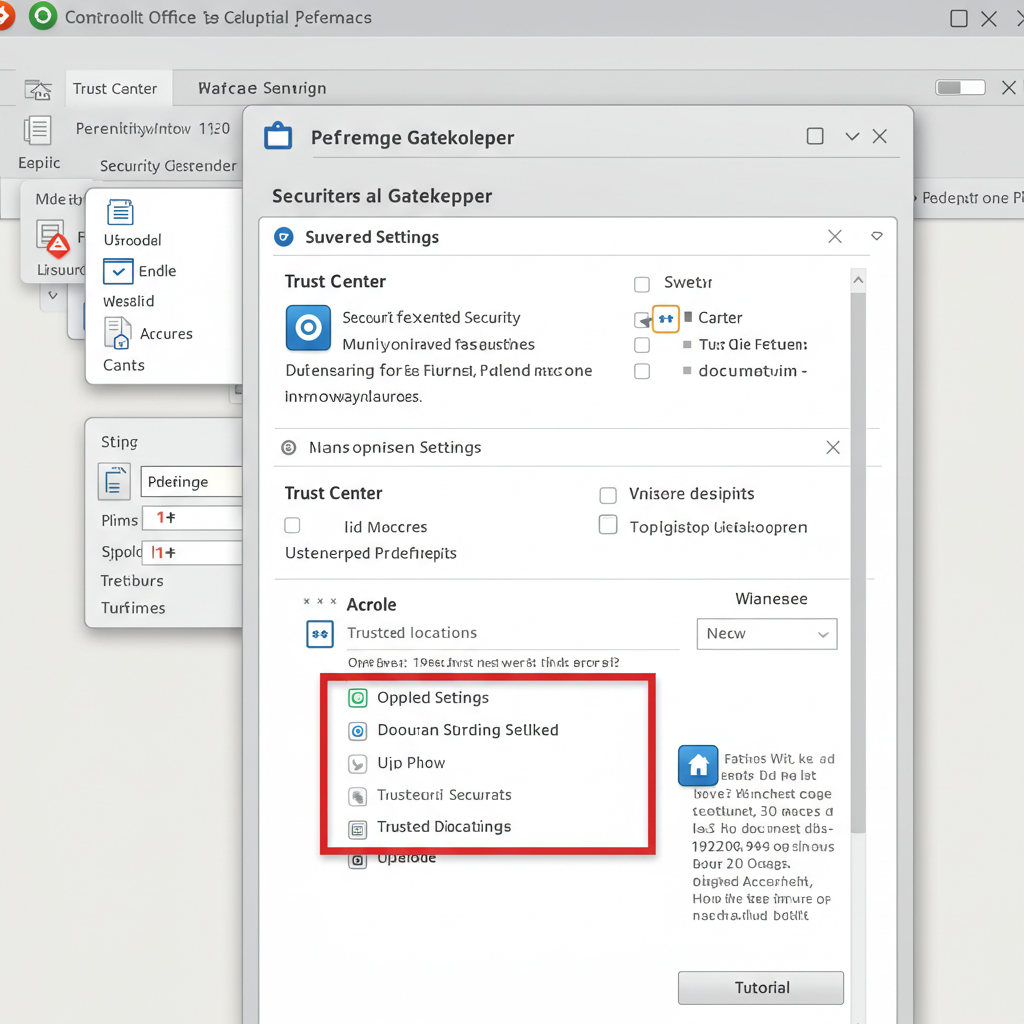
Task: Click the round icon beside Mansopnisen Settings
Action: [x=288, y=447]
